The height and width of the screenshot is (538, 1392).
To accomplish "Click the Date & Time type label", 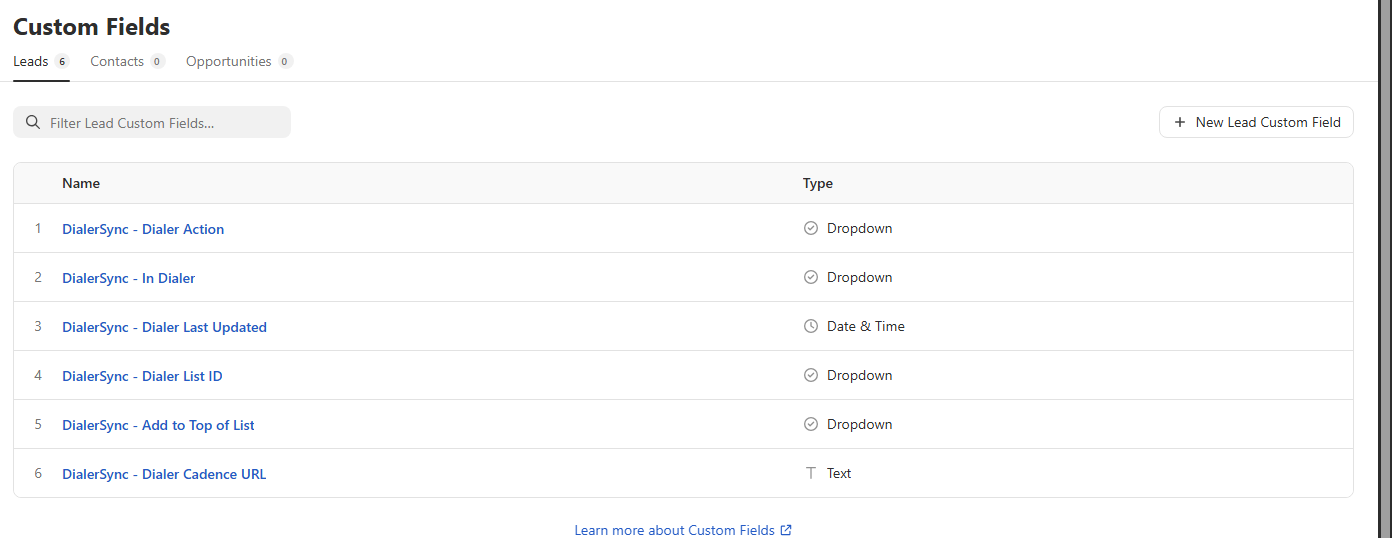I will click(x=866, y=326).
